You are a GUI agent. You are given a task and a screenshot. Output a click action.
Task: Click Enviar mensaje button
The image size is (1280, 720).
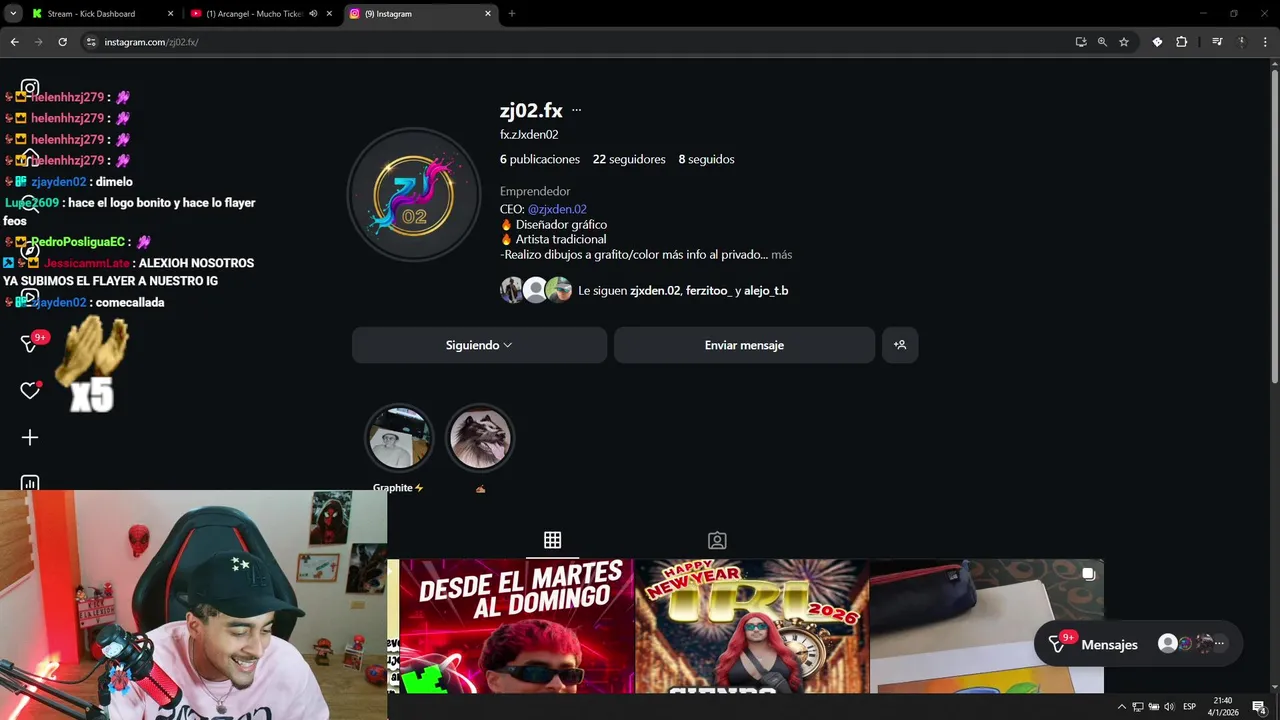click(x=744, y=345)
